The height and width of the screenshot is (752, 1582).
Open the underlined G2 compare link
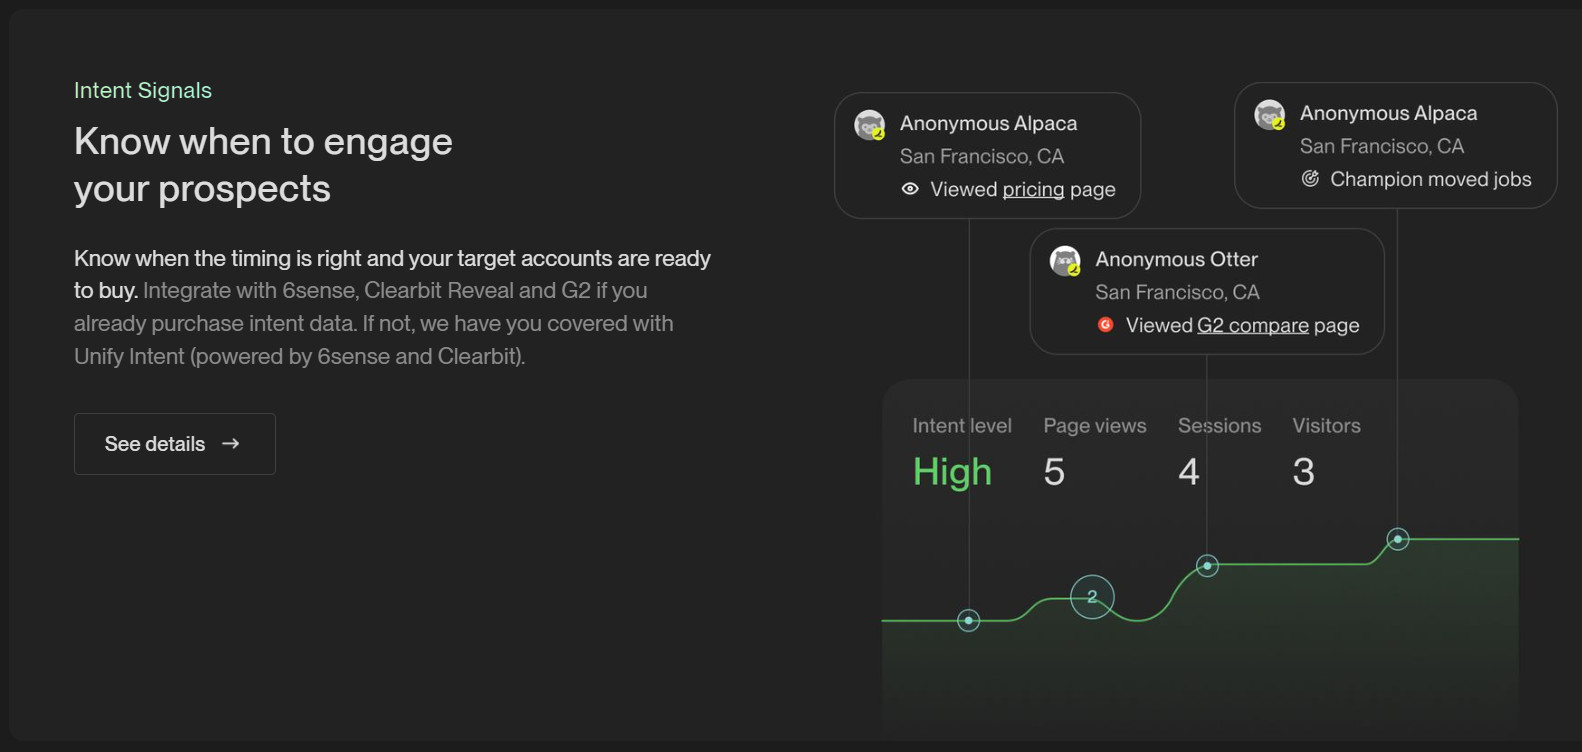(1252, 325)
